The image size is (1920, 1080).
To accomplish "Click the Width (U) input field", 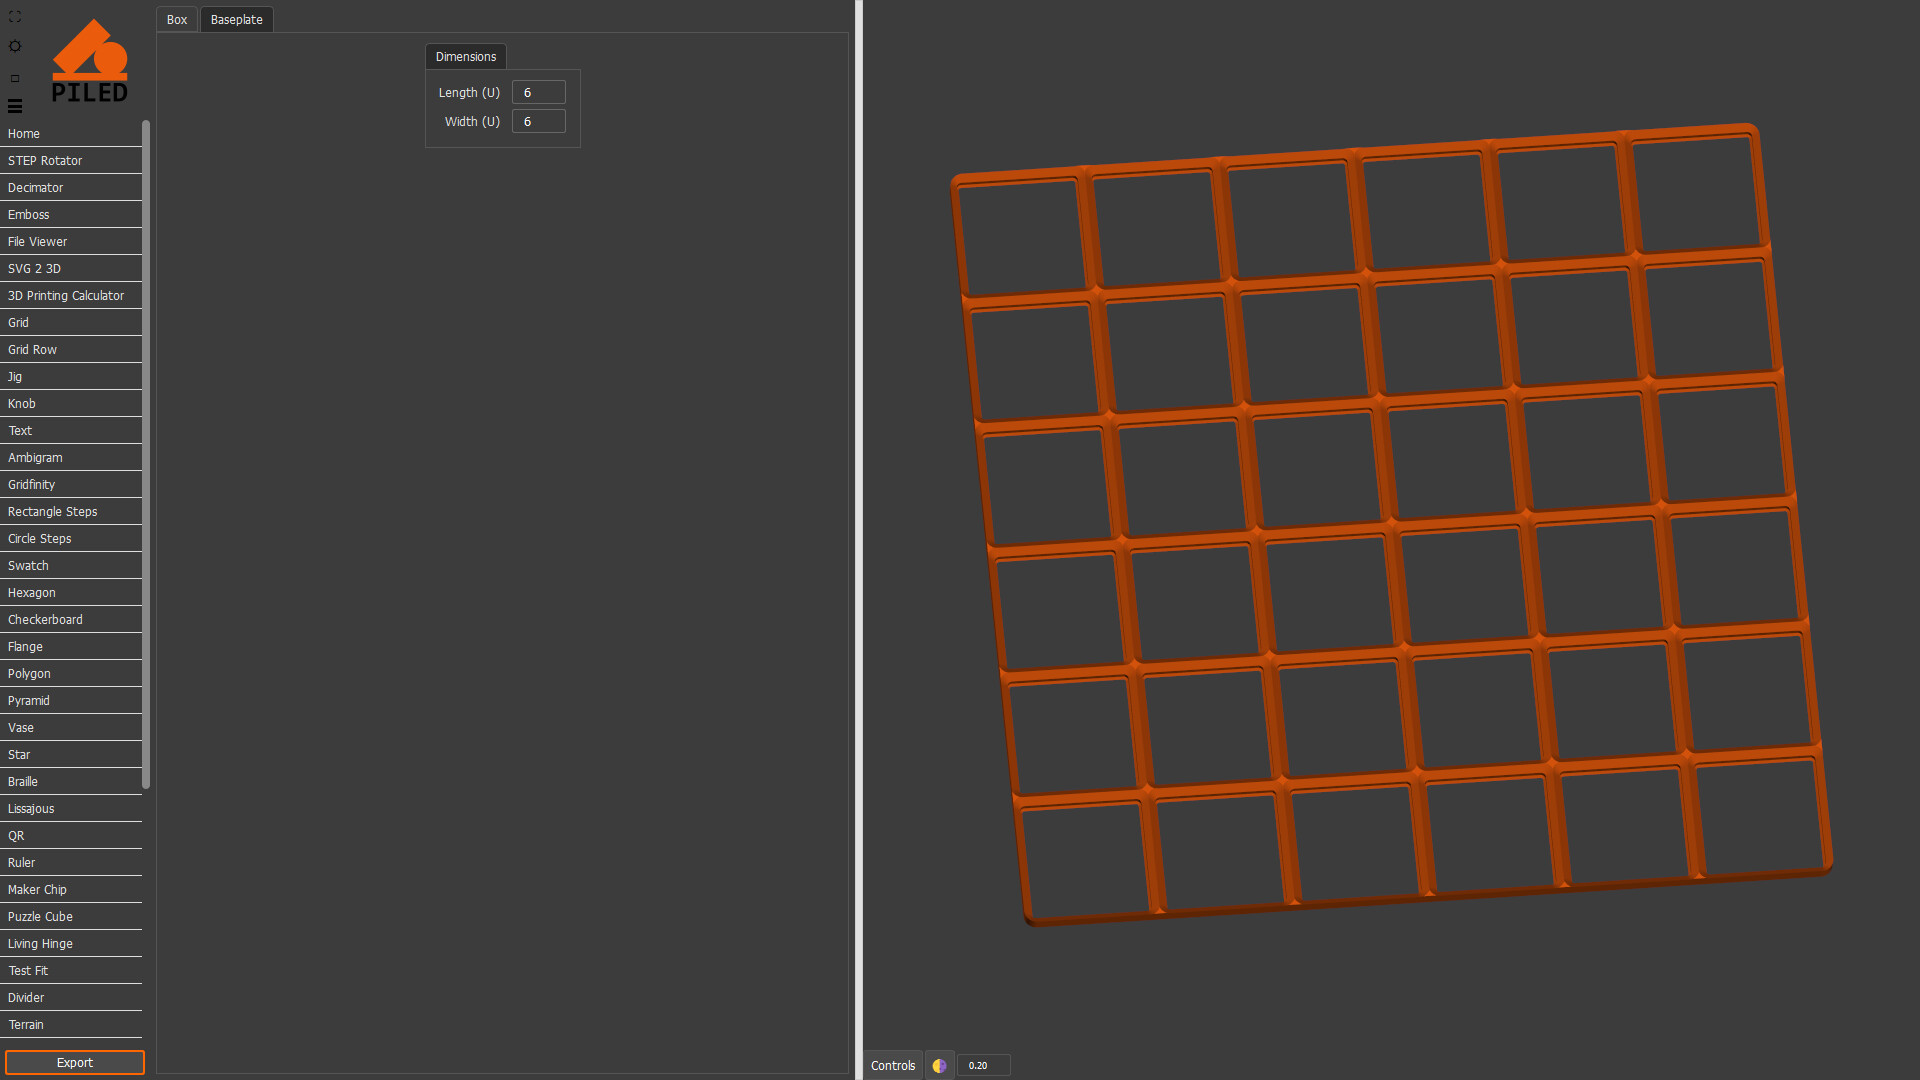I will pyautogui.click(x=538, y=122).
